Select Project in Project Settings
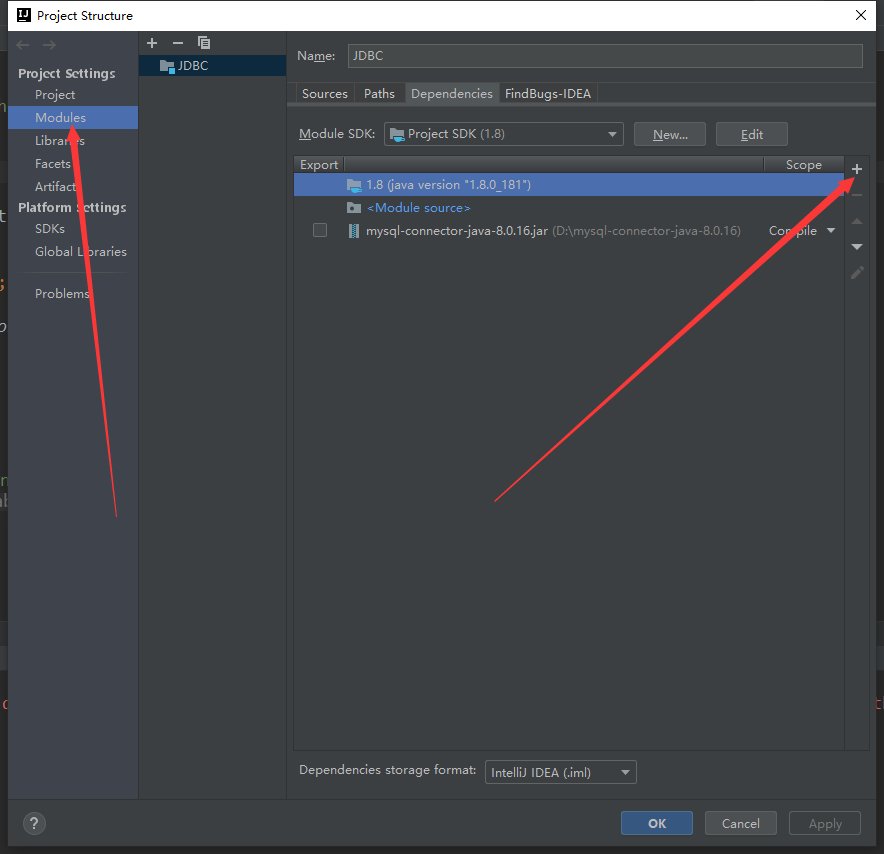Viewport: 884px width, 854px height. click(55, 95)
